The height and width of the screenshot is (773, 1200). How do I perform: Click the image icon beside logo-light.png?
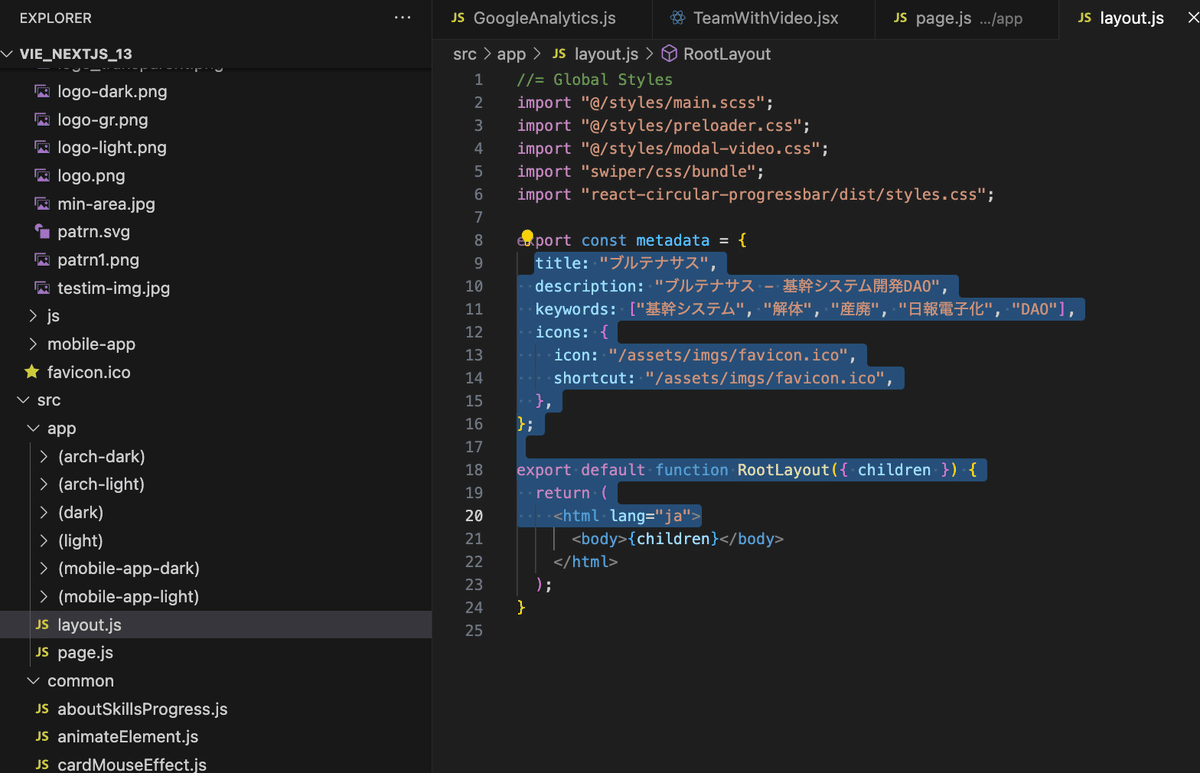(42, 147)
